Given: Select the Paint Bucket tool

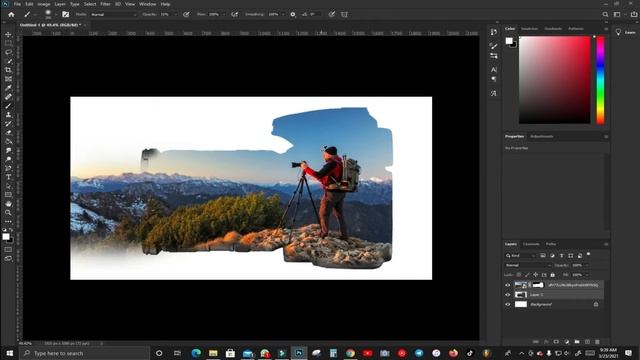Looking at the screenshot, I should tap(8, 142).
